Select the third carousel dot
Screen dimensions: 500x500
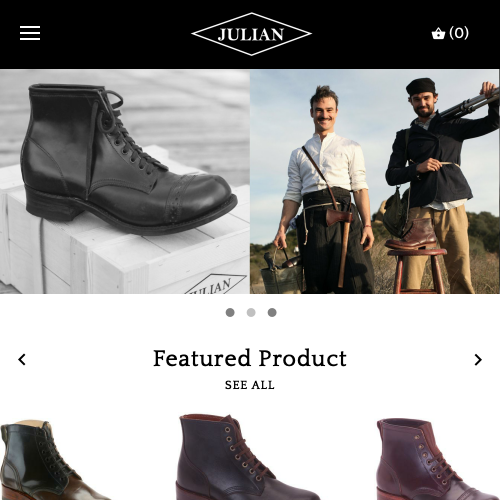coord(272,312)
